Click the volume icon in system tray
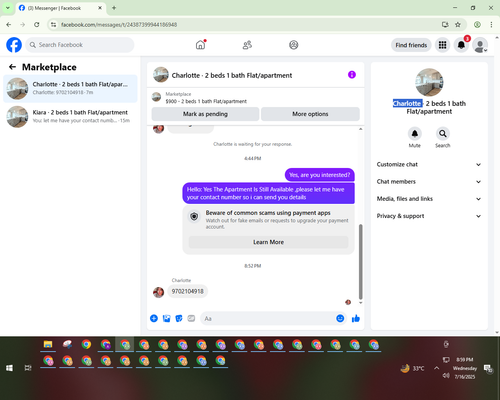Image resolution: width=500 pixels, height=400 pixels. click(x=446, y=376)
